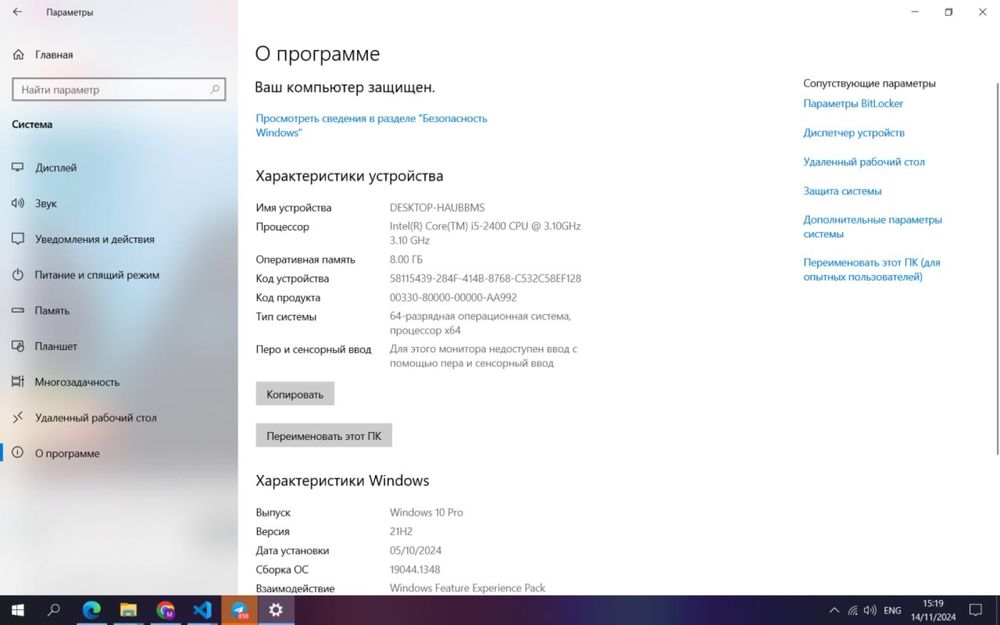Click the Характеристики устройства heading

[x=349, y=176]
